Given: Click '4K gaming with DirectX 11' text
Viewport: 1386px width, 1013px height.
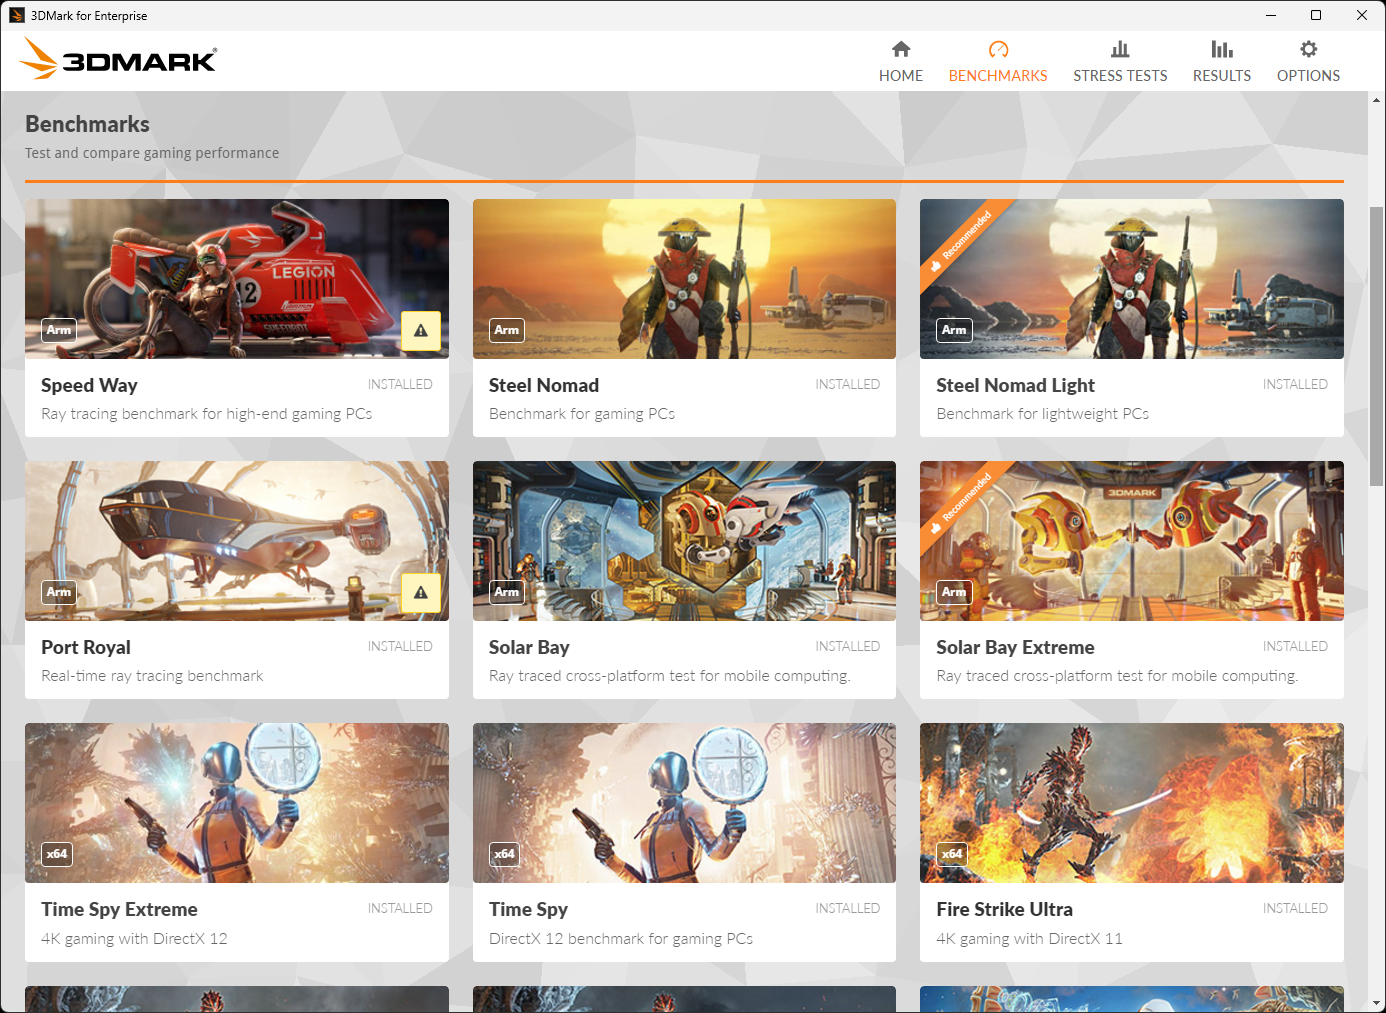Looking at the screenshot, I should point(1029,939).
